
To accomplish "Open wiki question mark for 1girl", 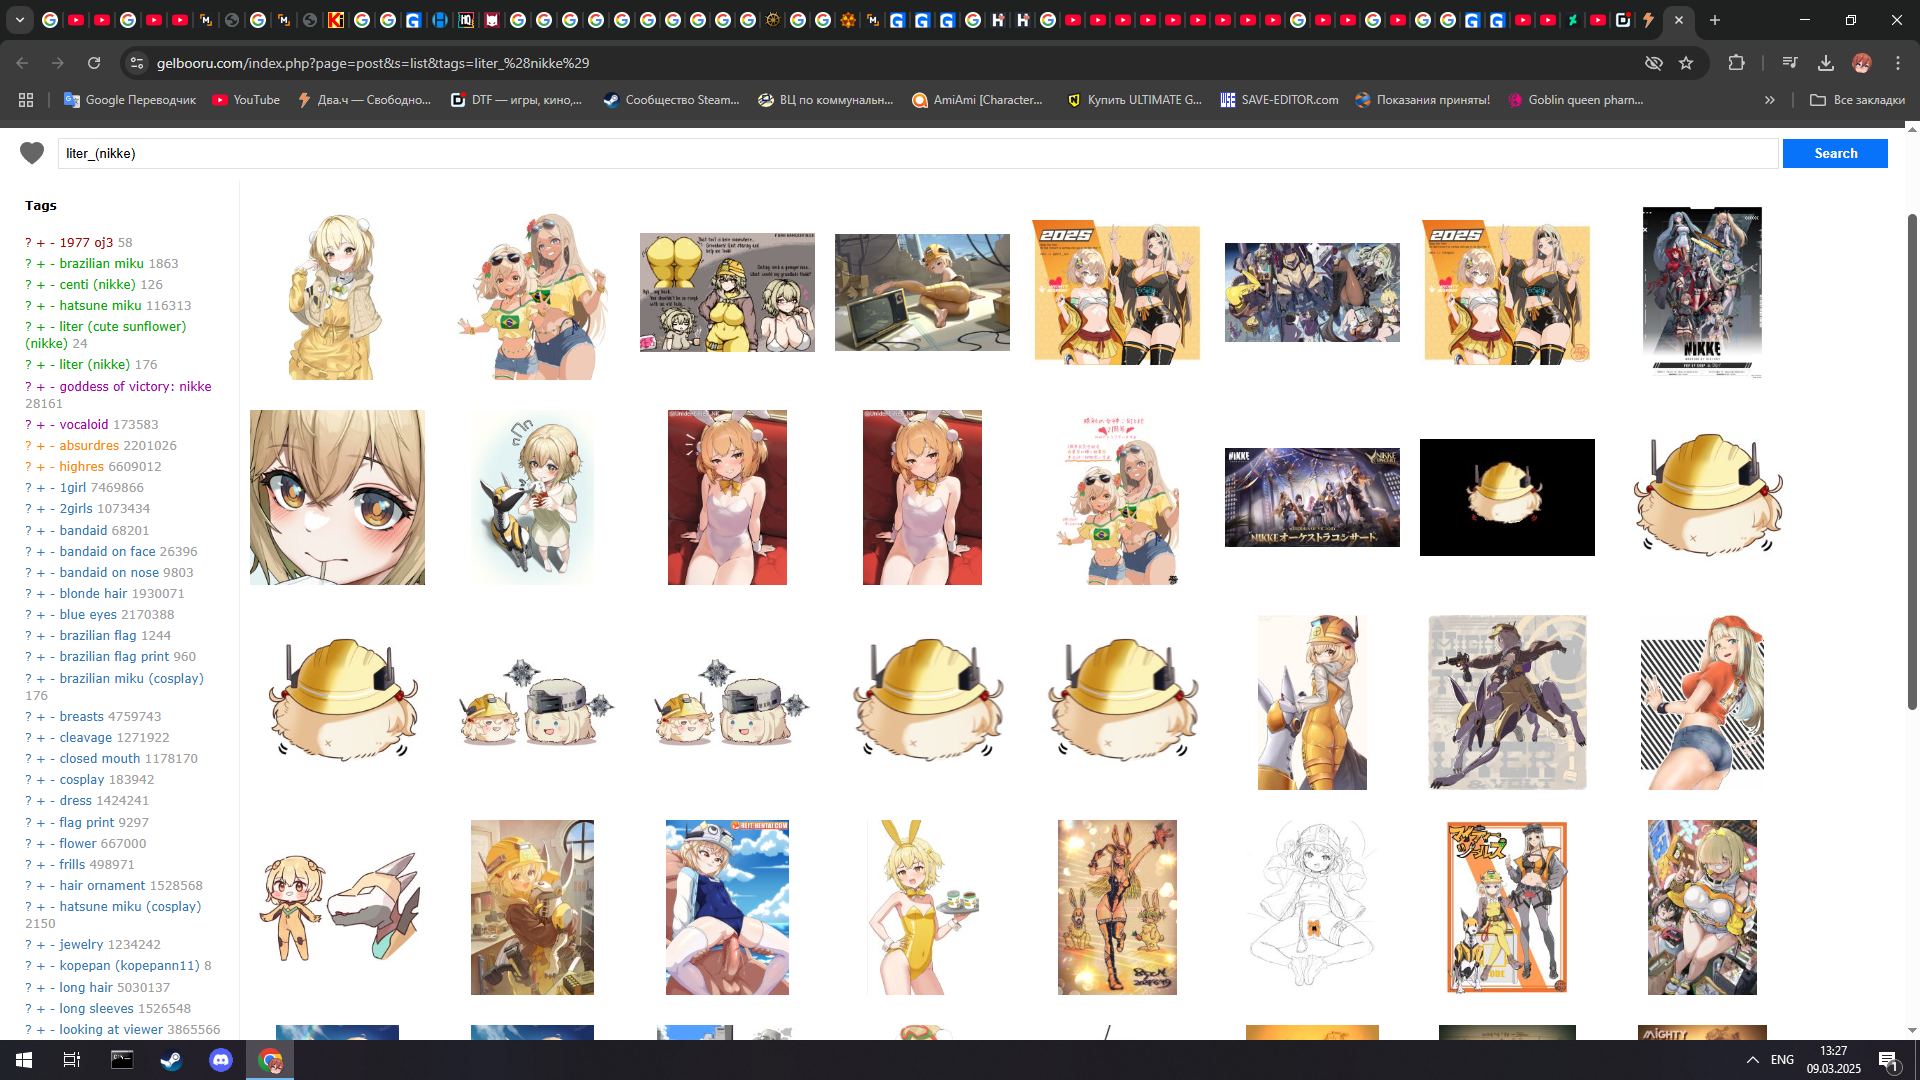I will click(28, 488).
